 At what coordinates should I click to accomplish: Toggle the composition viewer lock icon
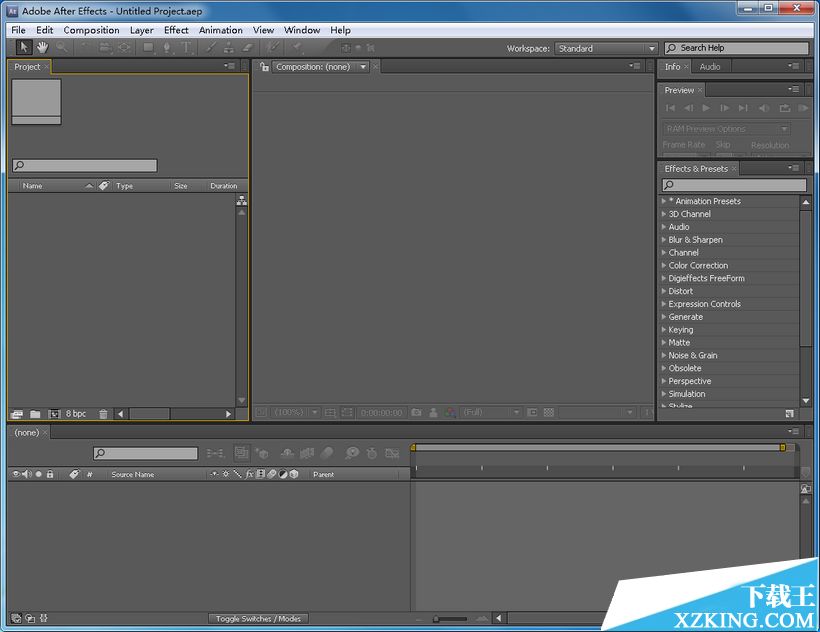coord(265,66)
